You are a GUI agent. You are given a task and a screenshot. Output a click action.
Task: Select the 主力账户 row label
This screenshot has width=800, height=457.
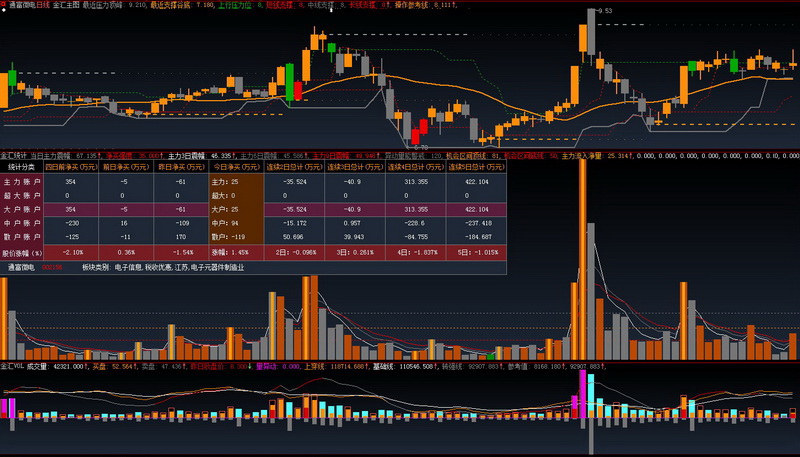[x=22, y=182]
